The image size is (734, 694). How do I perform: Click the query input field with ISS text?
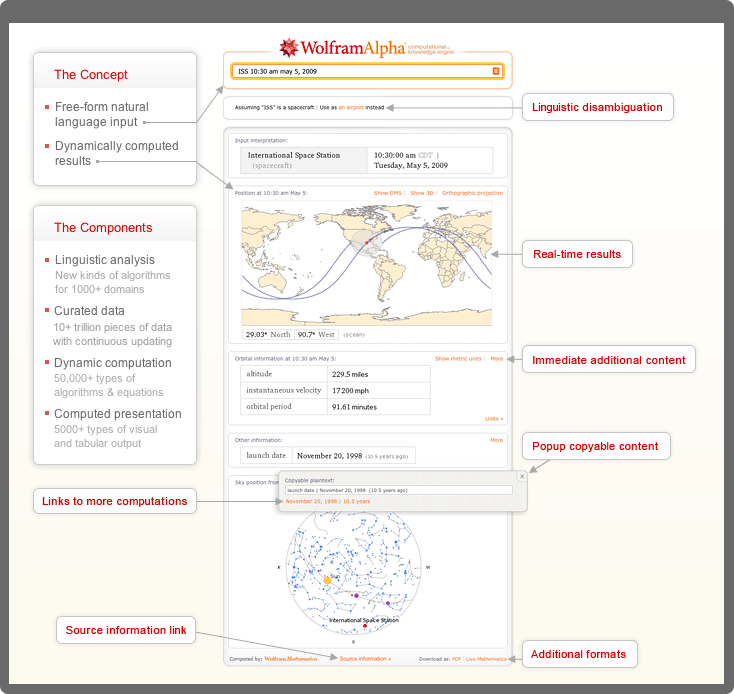(x=362, y=72)
